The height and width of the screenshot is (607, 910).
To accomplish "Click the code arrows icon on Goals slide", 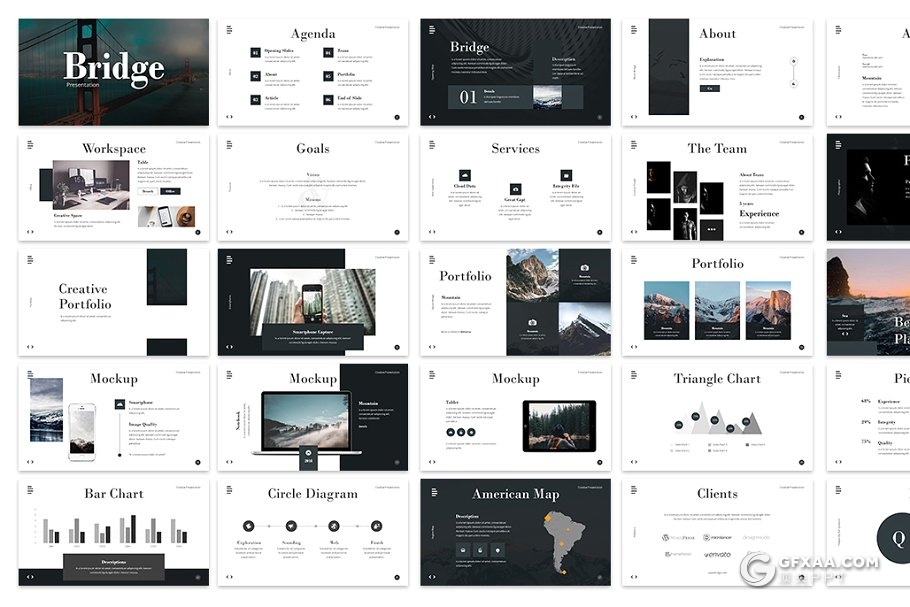I will point(230,232).
